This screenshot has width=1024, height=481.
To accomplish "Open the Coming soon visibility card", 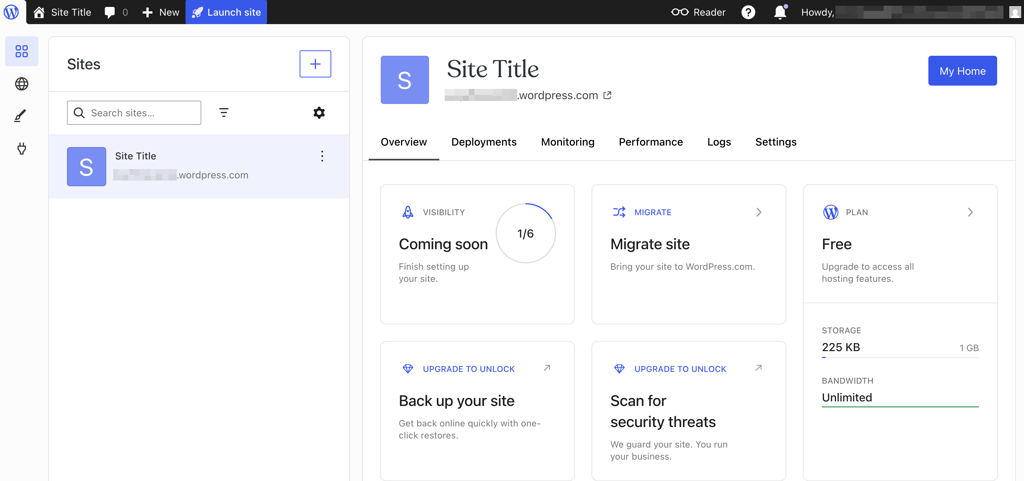I will (477, 254).
